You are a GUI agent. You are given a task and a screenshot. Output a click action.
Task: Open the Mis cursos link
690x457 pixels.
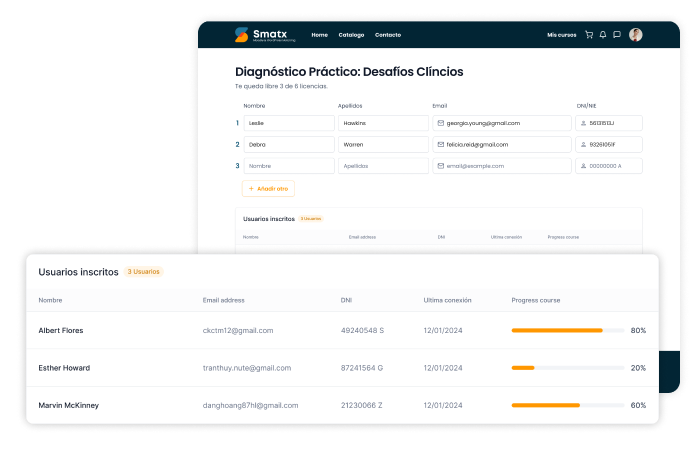point(561,35)
